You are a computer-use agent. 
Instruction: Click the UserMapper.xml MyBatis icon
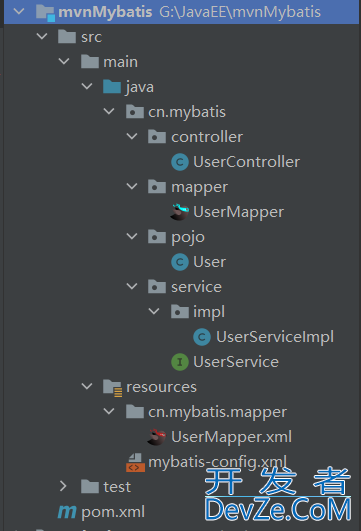pyautogui.click(x=157, y=437)
